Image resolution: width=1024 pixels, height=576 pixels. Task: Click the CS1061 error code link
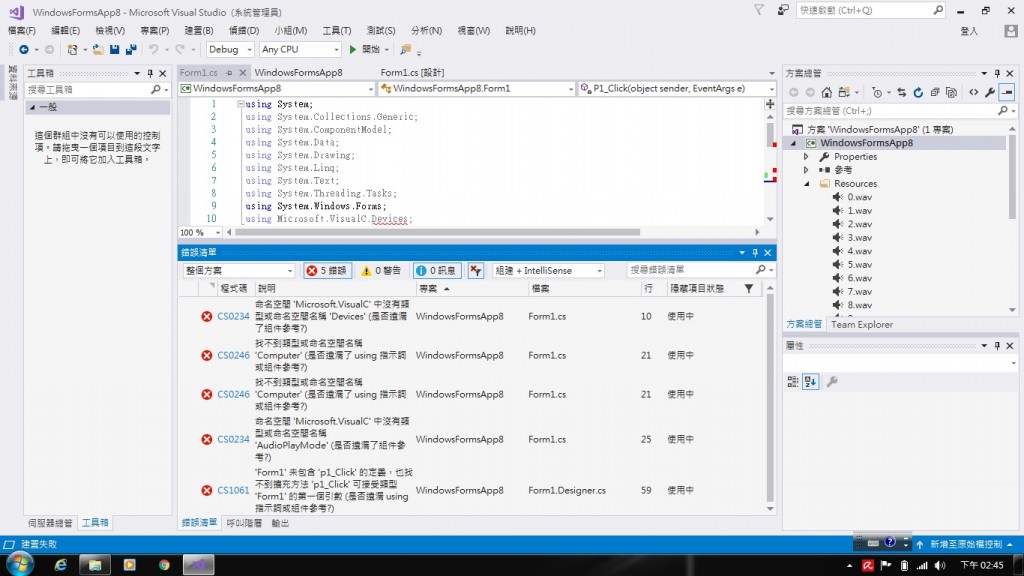[x=233, y=490]
